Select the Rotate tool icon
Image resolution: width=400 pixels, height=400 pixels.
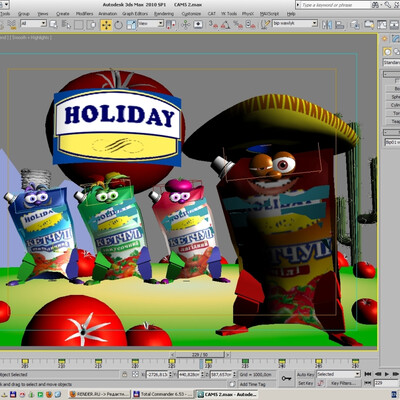119,25
